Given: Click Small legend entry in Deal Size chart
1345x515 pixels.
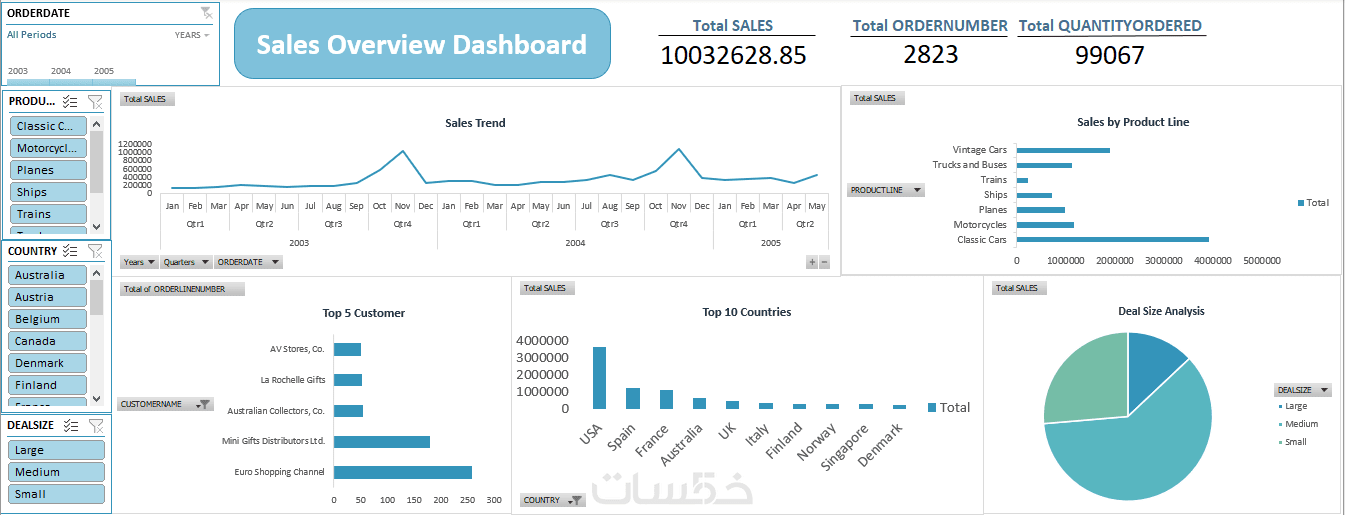Looking at the screenshot, I should [x=1293, y=442].
